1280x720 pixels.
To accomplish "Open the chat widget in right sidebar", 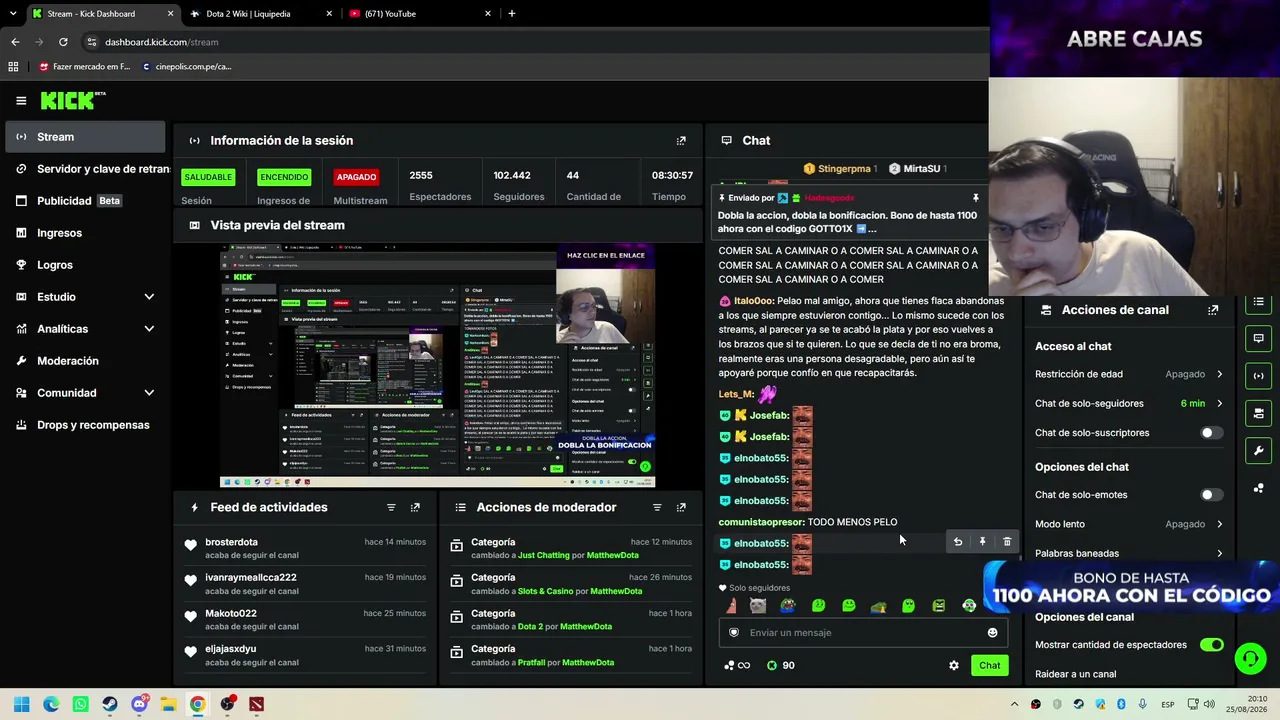I will point(1259,338).
